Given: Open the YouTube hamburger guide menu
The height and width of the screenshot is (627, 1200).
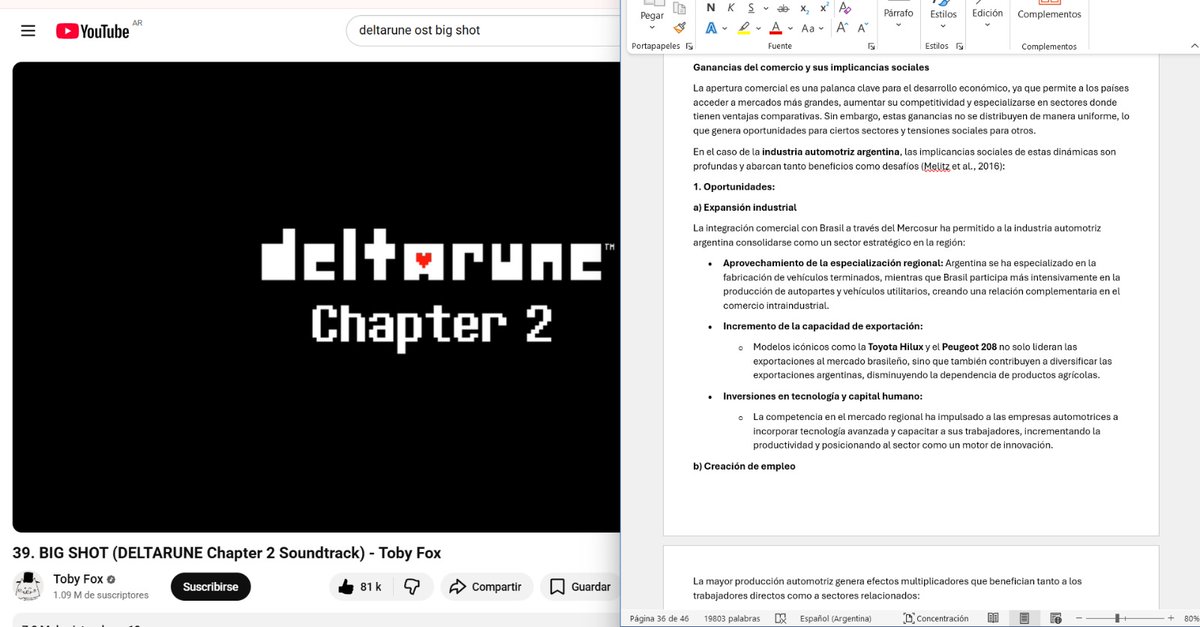Looking at the screenshot, I should tap(28, 31).
